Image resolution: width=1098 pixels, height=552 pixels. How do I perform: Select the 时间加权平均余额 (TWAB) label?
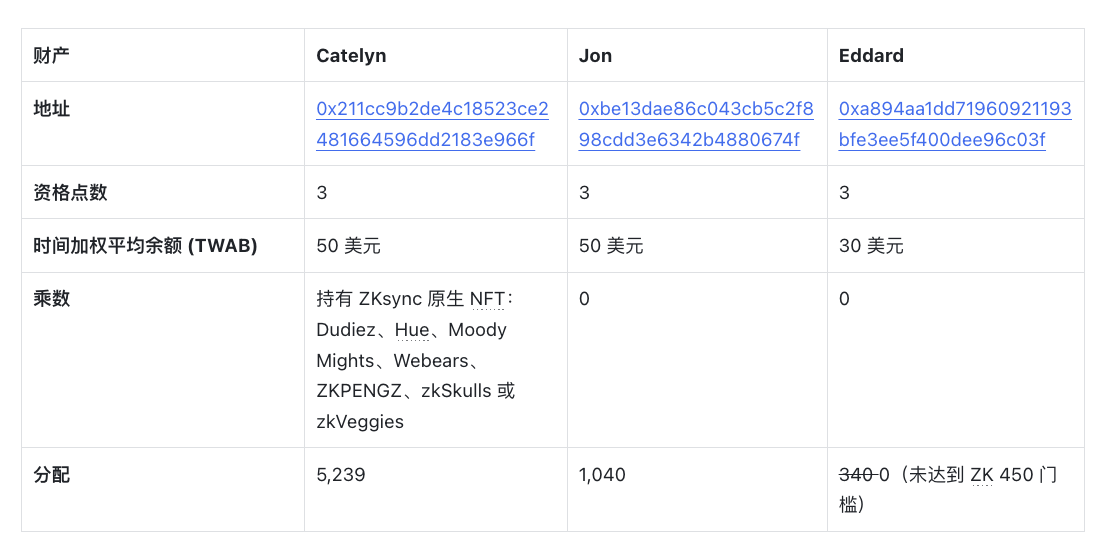click(145, 246)
